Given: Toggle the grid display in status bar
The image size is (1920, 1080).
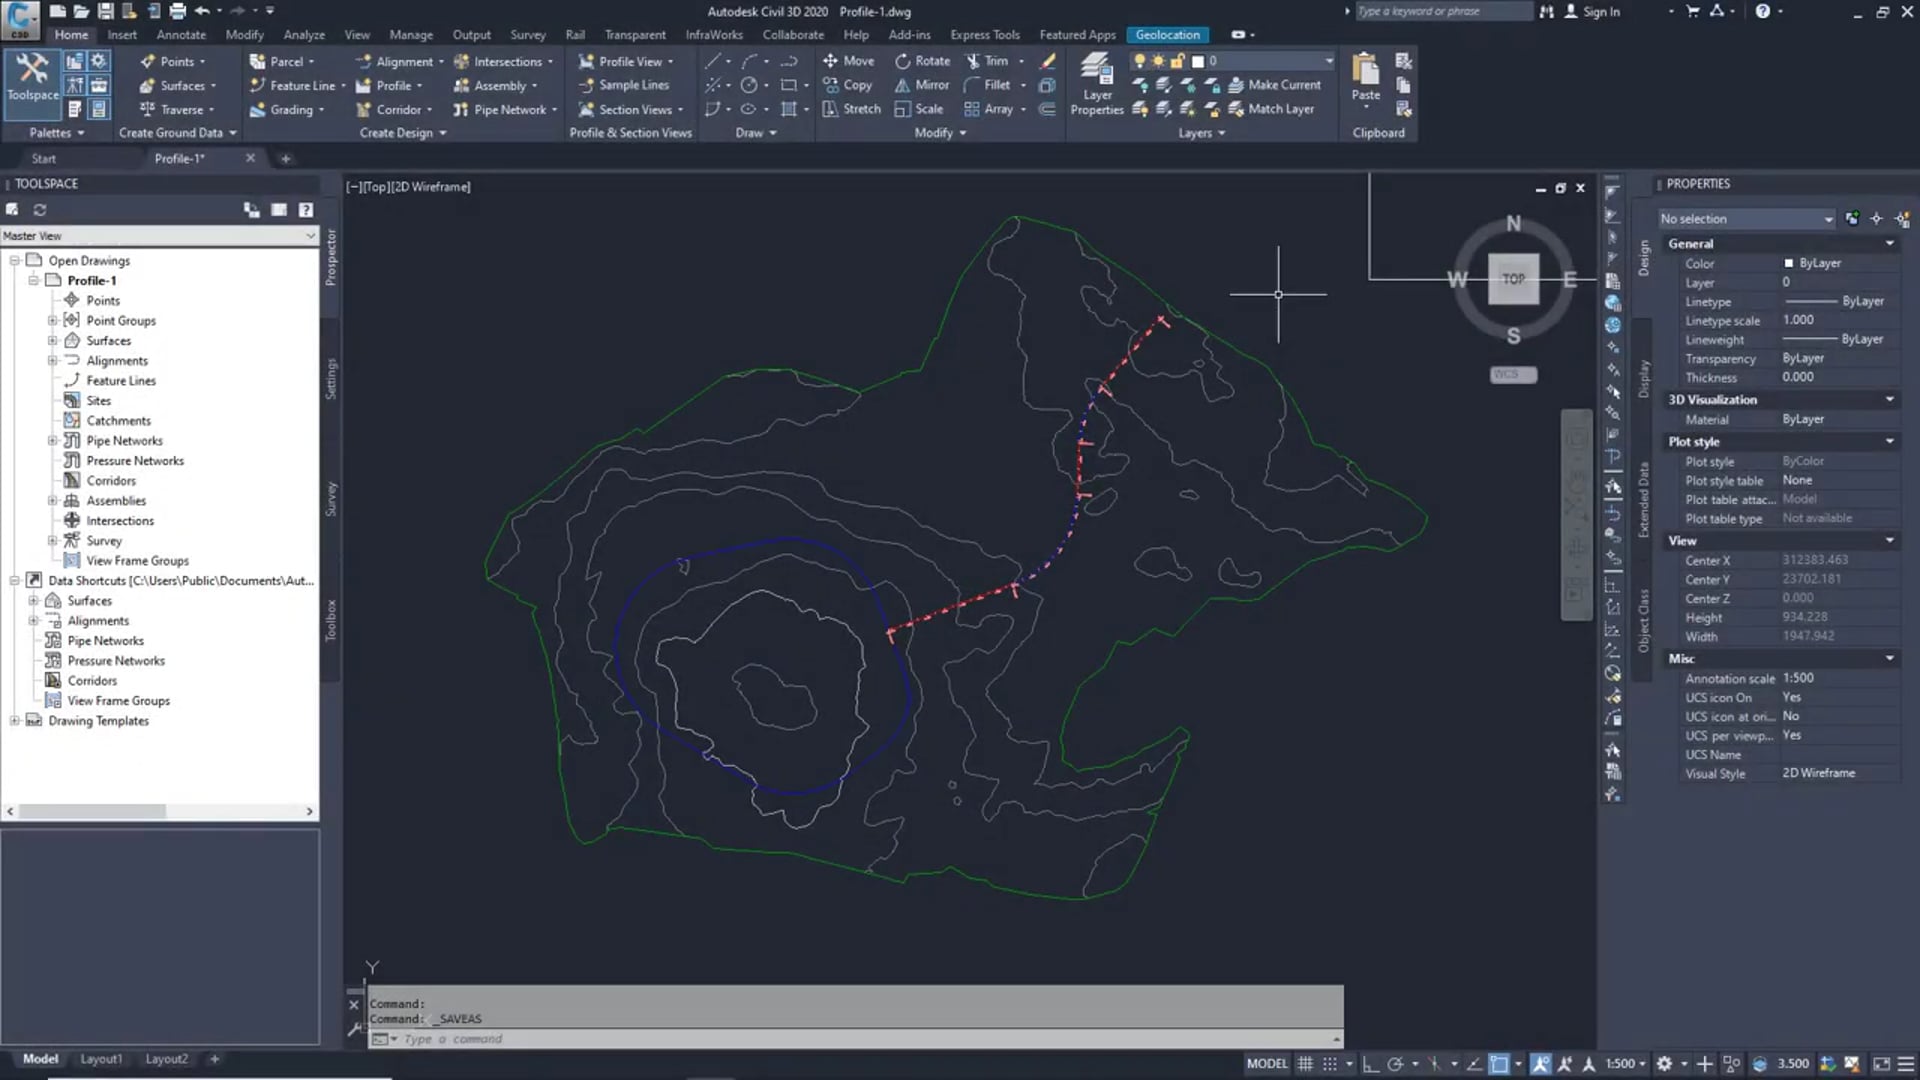Looking at the screenshot, I should 1305,1063.
